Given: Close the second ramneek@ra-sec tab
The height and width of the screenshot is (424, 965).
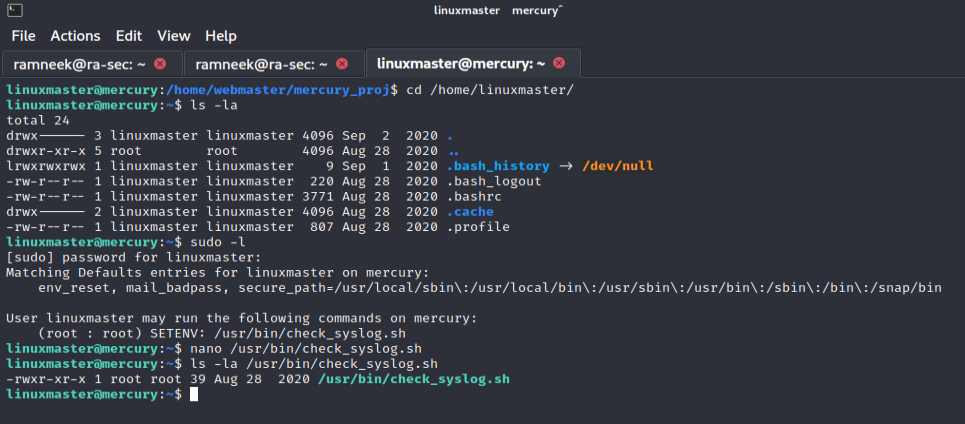Looking at the screenshot, I should [x=342, y=64].
